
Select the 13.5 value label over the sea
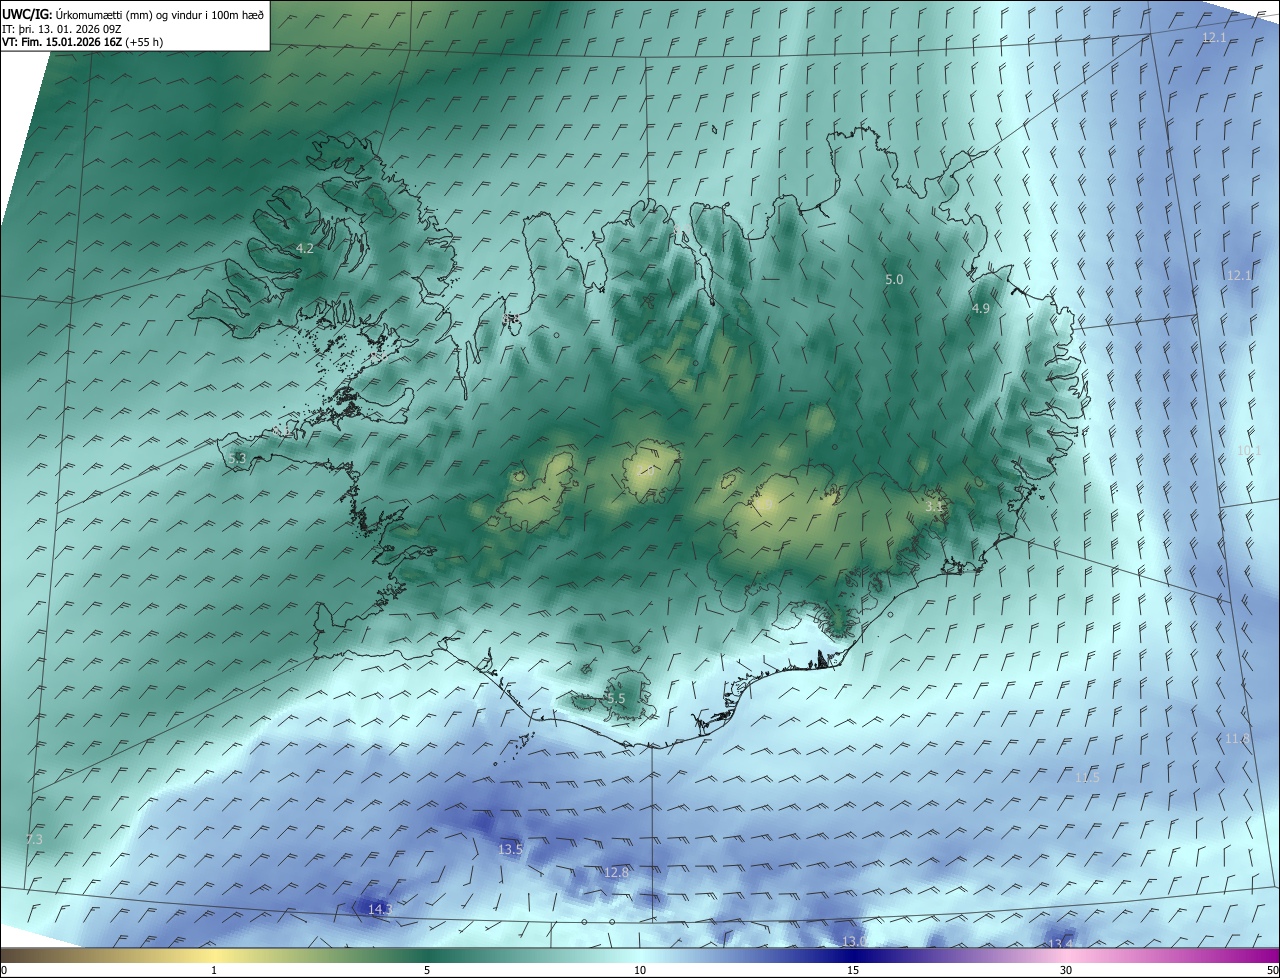[x=510, y=849]
